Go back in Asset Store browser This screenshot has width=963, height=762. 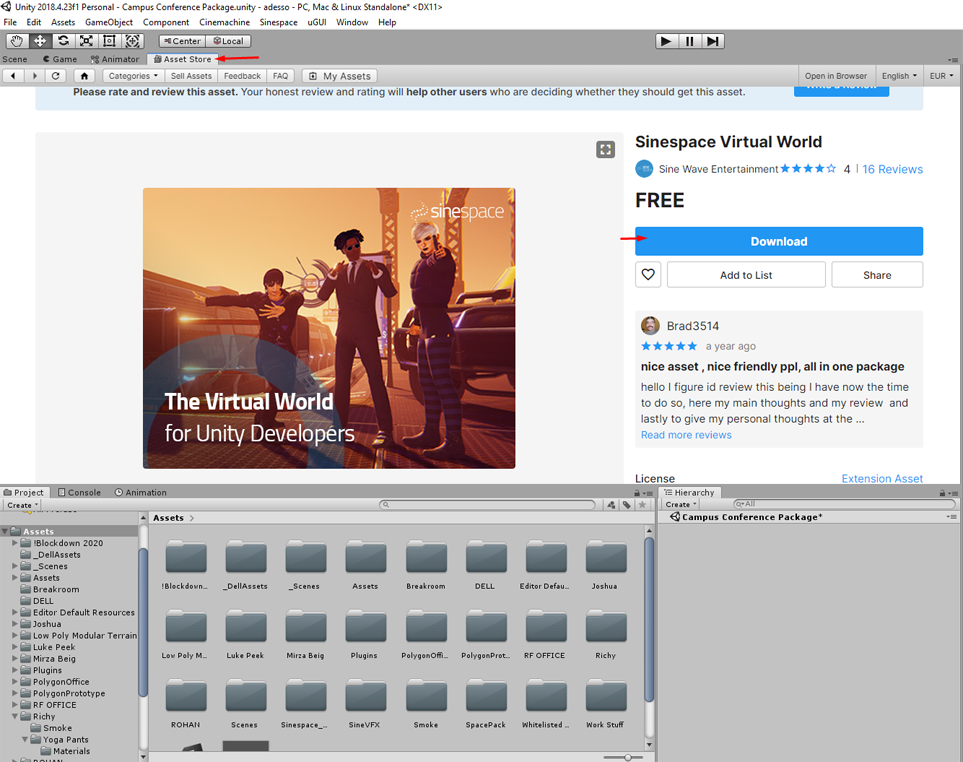[x=14, y=76]
